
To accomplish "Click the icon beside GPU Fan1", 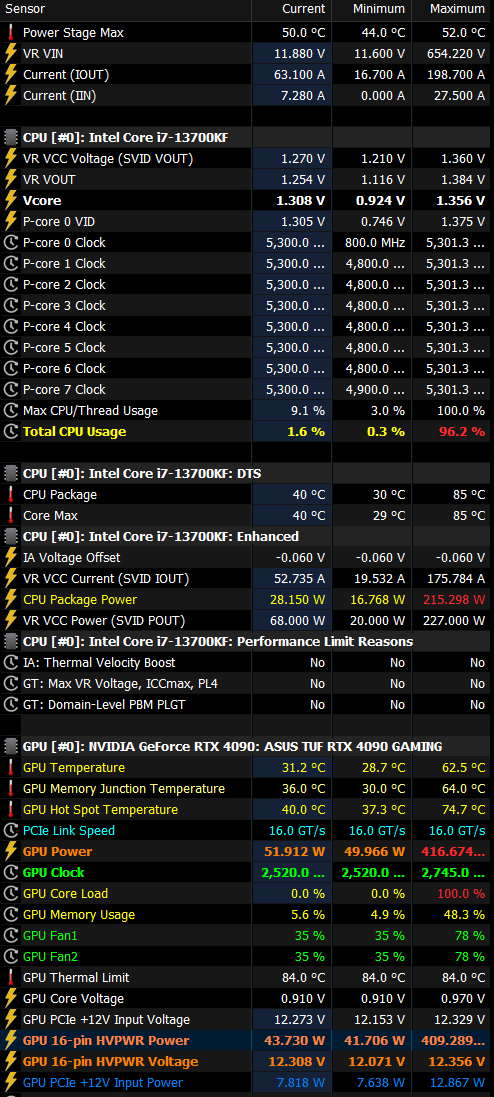I will pos(10,935).
